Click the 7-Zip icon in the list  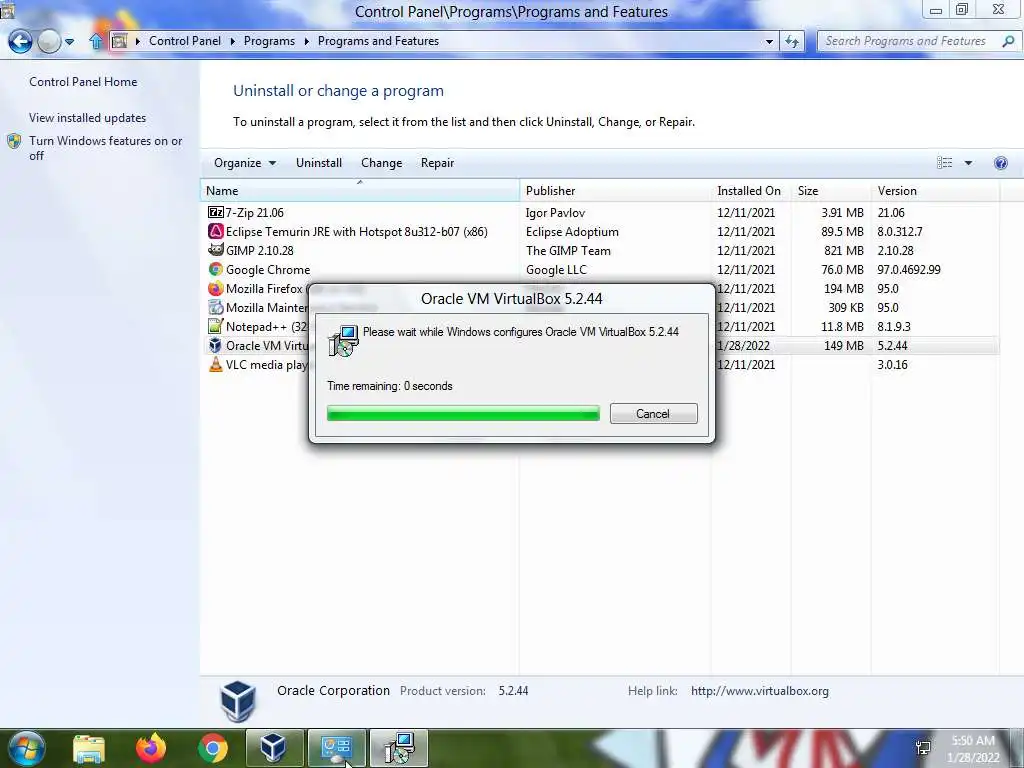click(216, 212)
